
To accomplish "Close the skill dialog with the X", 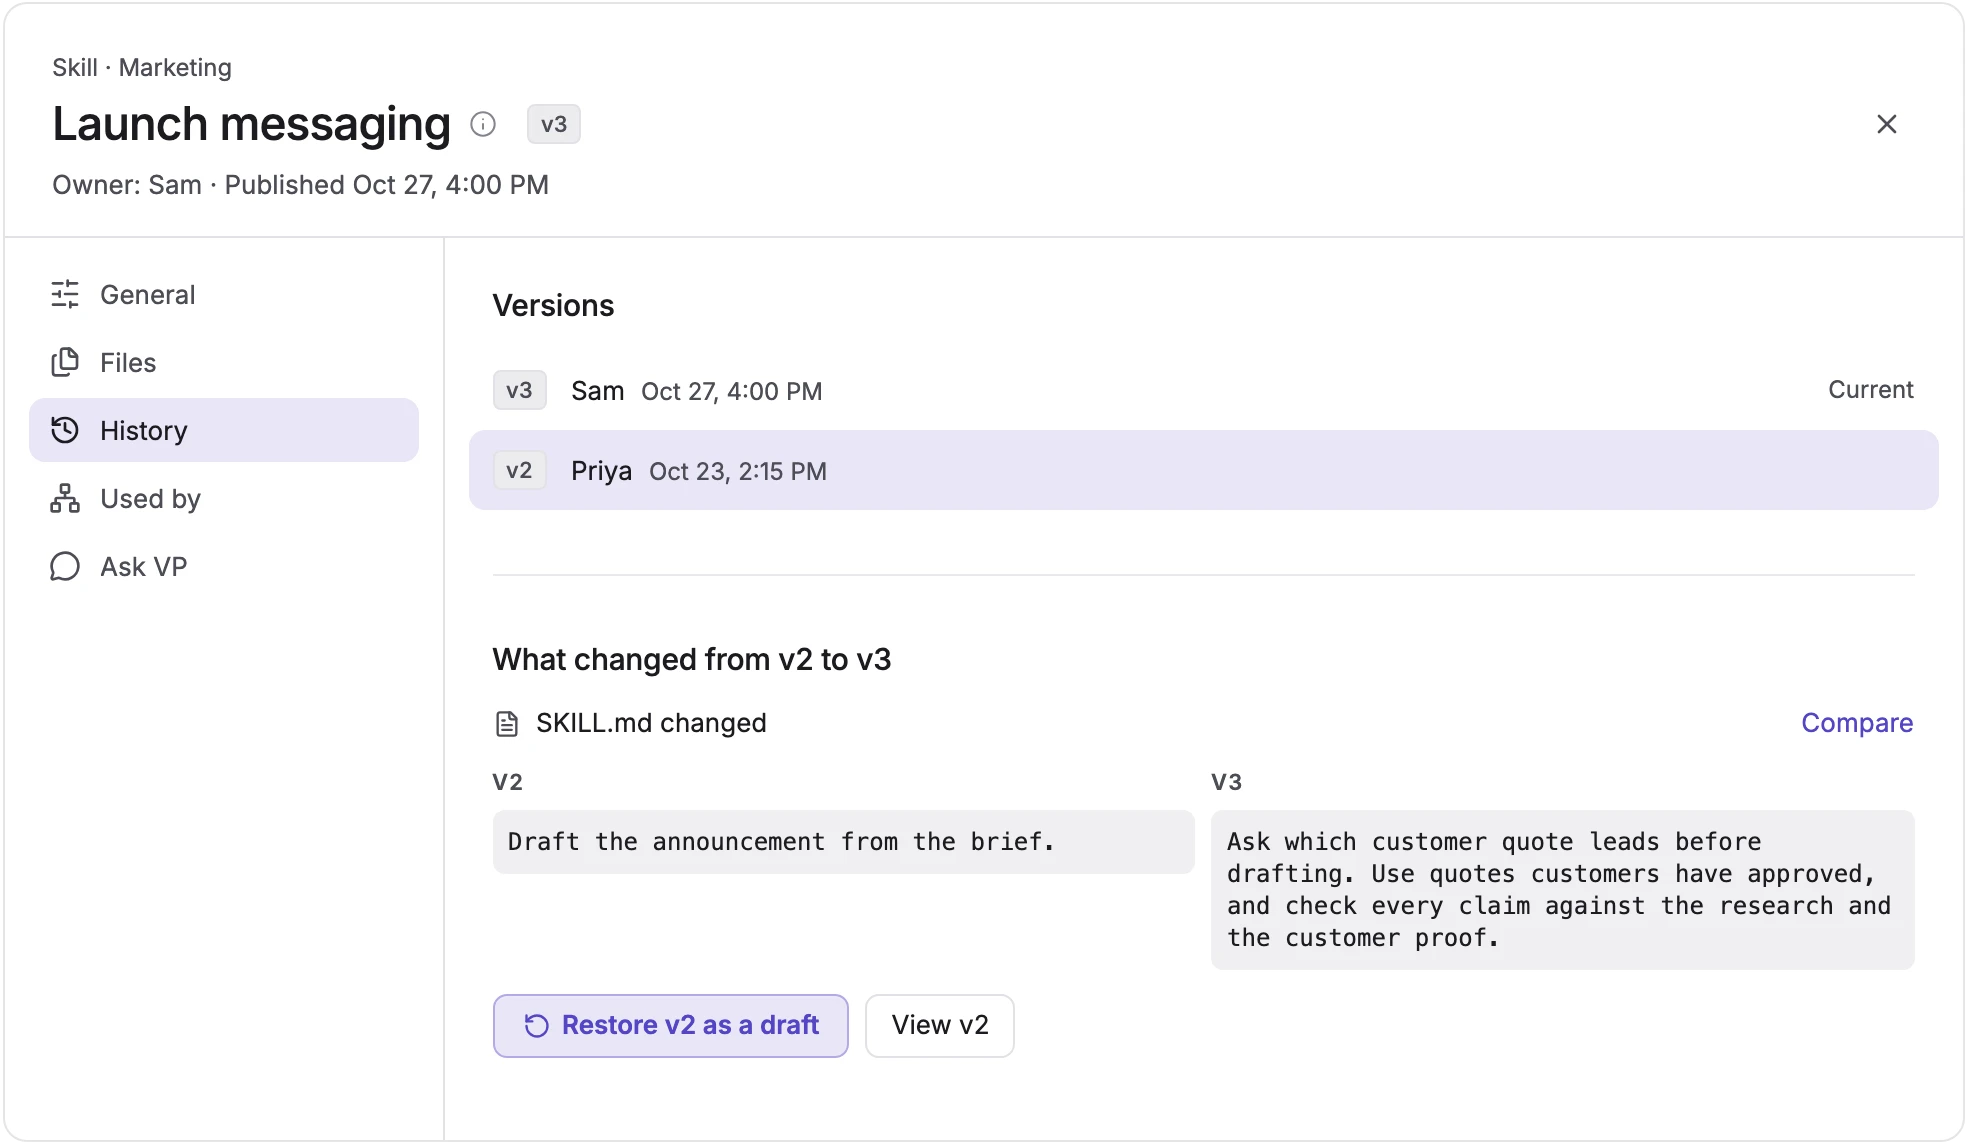I will 1886,124.
